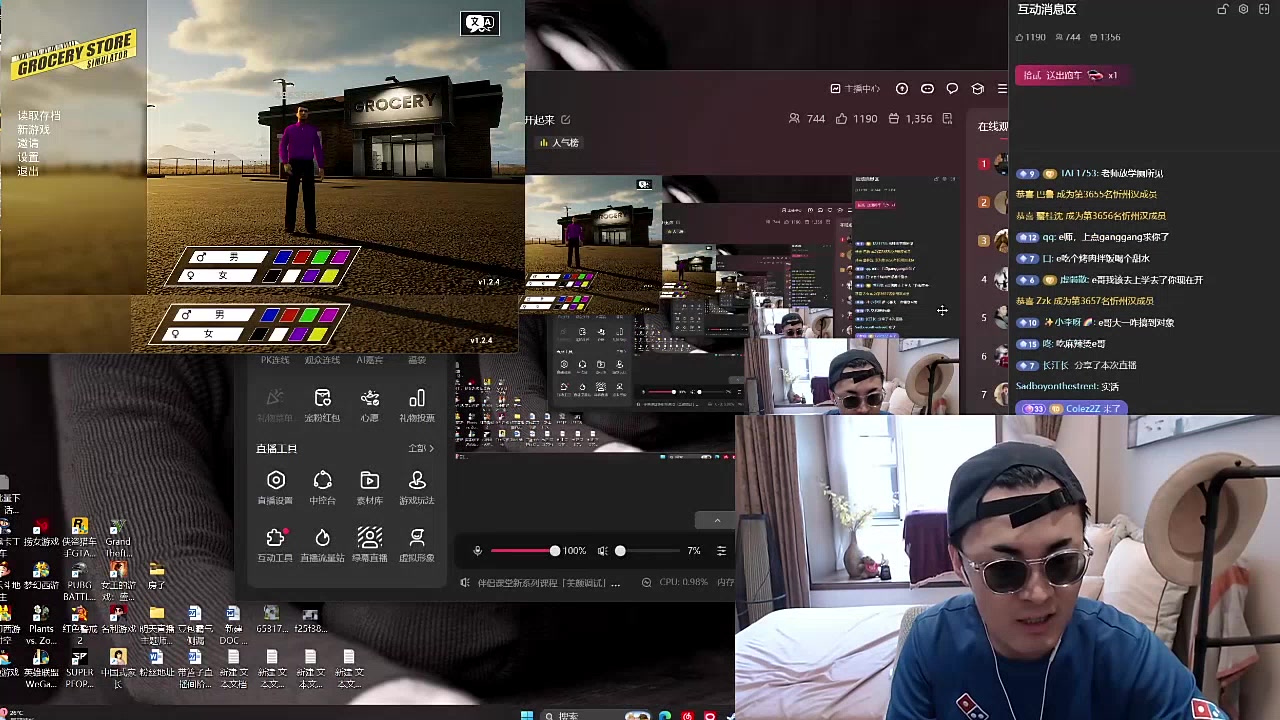Open the Windows Start menu

tap(527, 715)
